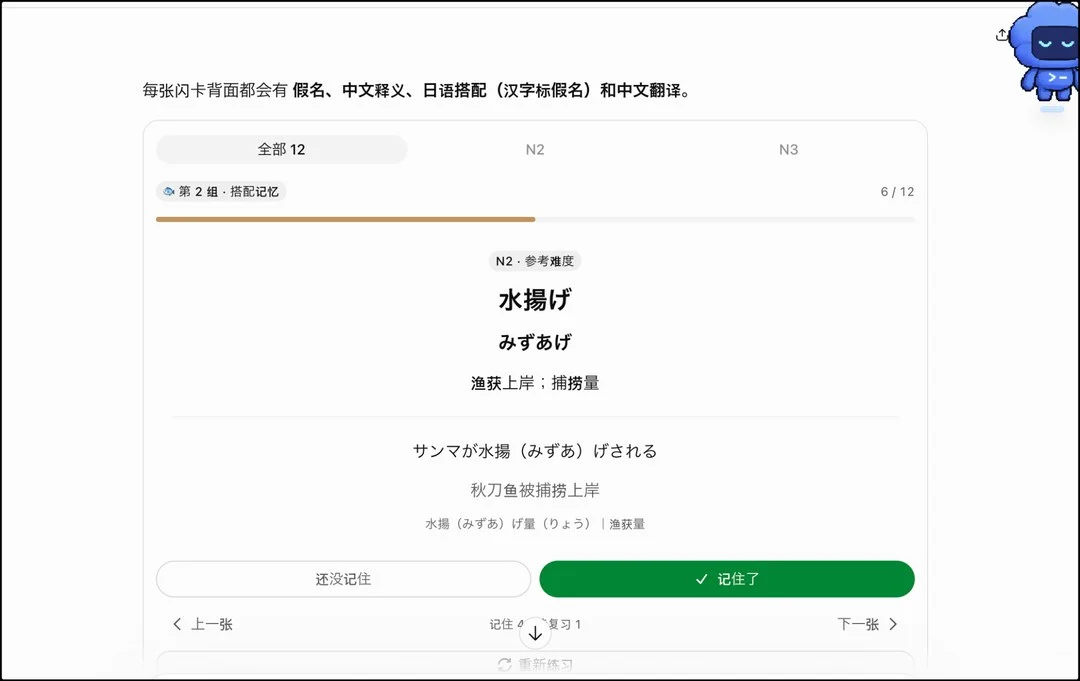Go to previous card with 上一张

pyautogui.click(x=202, y=625)
